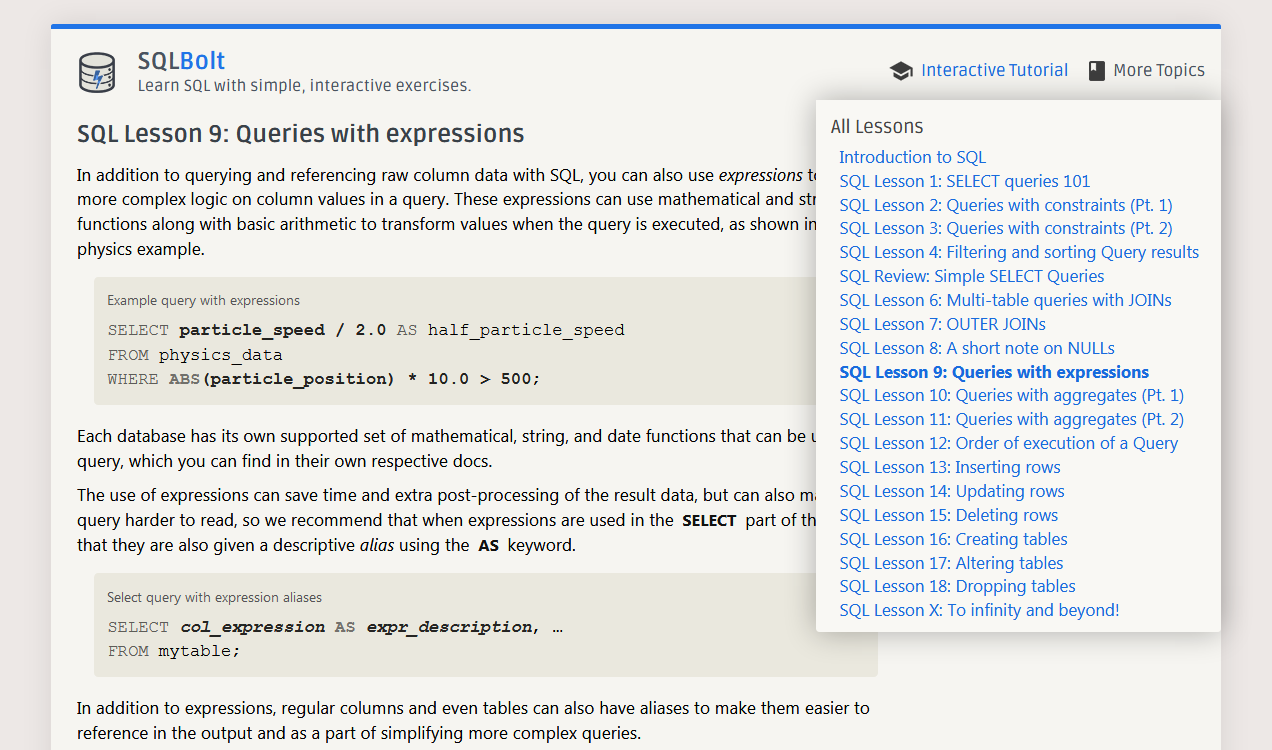Screen dimensions: 1272x750
Task: Go to Lesson 12: Order of execution
Action: coord(1008,443)
